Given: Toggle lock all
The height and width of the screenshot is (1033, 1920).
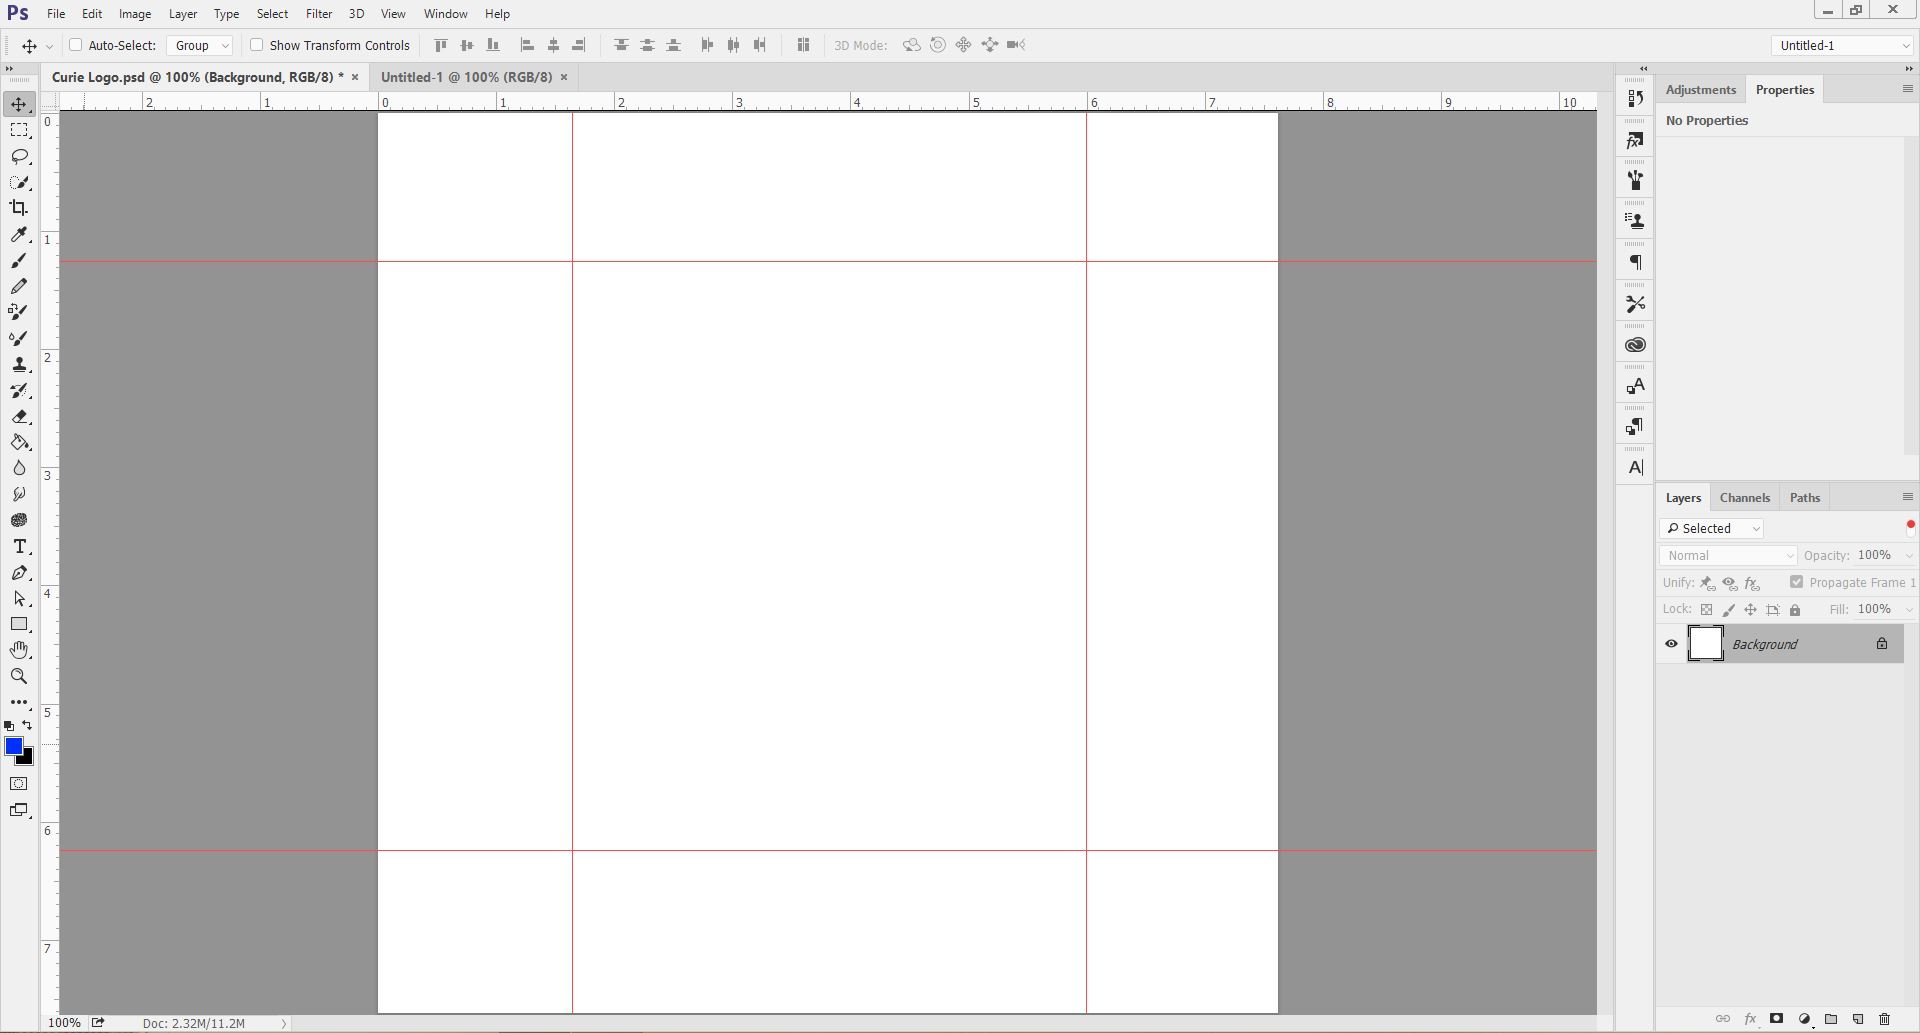Looking at the screenshot, I should (x=1795, y=610).
